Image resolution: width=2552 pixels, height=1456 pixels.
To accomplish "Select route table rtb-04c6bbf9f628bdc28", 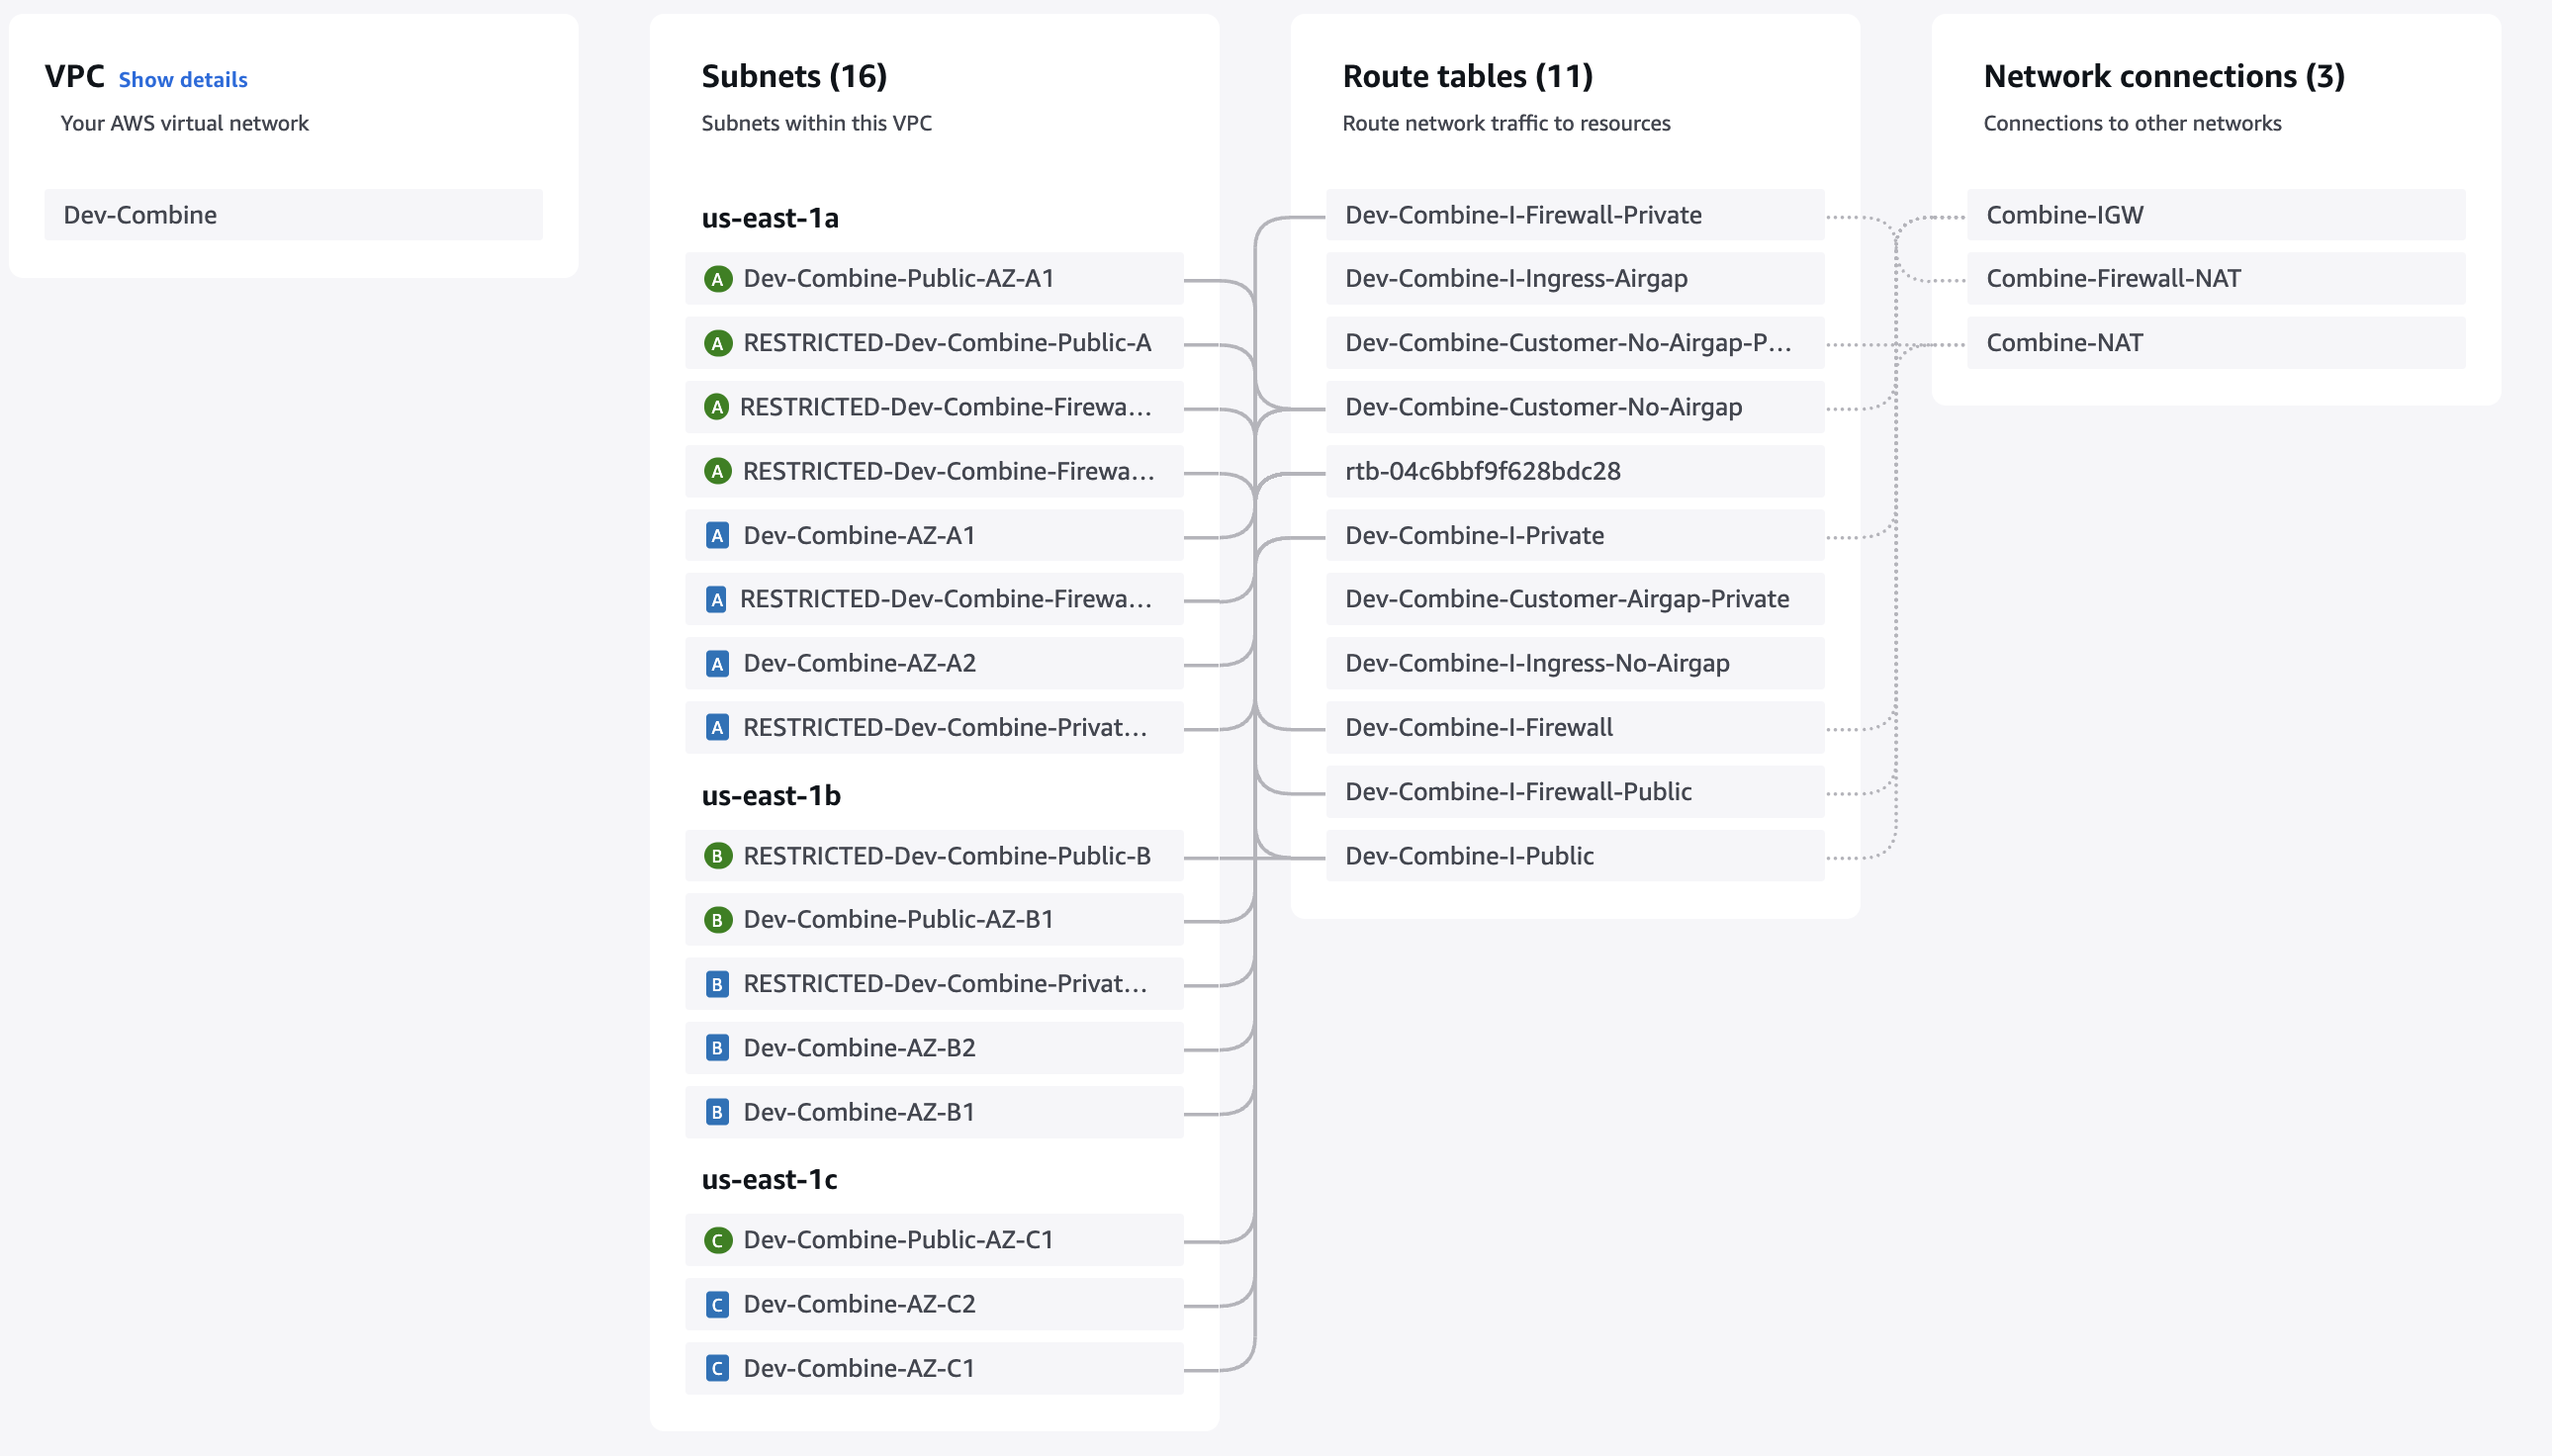I will pos(1575,471).
